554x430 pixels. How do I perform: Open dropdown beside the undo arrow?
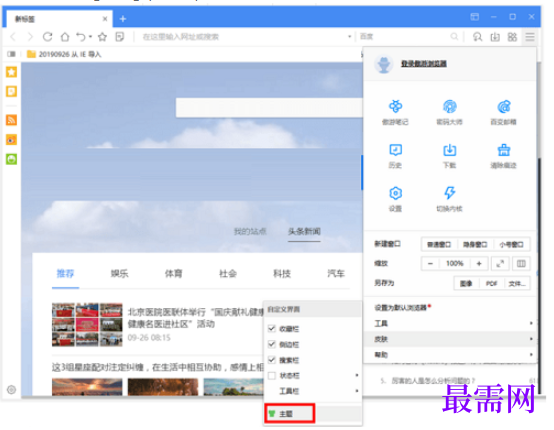point(90,37)
